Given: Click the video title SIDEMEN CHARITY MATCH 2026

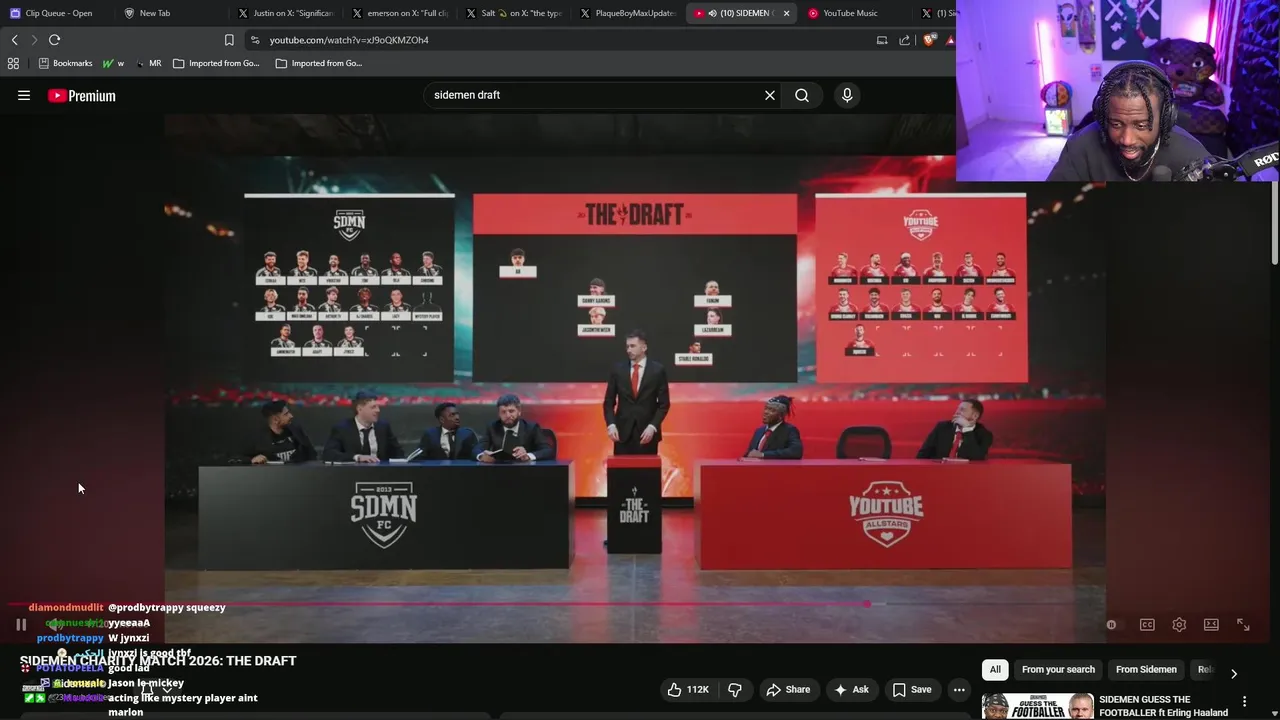Looking at the screenshot, I should 158,661.
